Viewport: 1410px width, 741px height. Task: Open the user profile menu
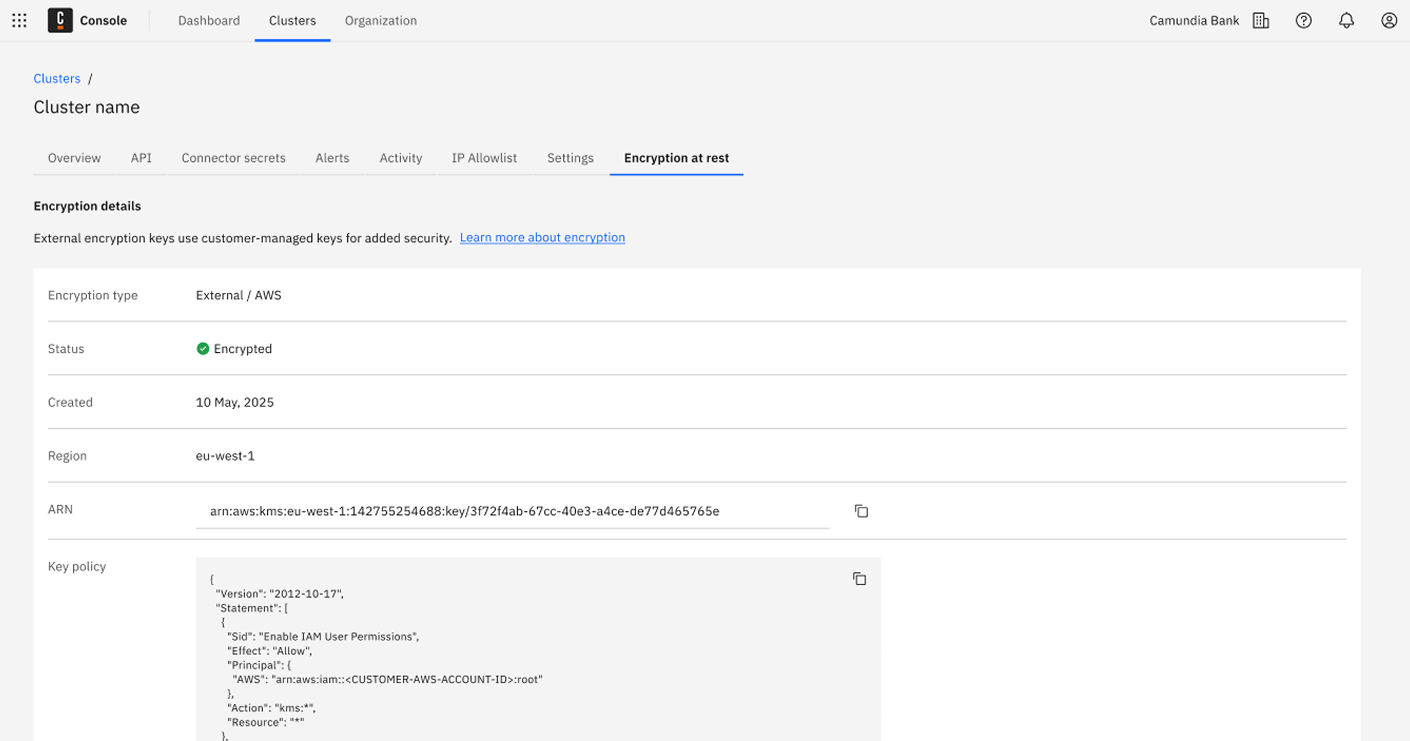[x=1388, y=20]
